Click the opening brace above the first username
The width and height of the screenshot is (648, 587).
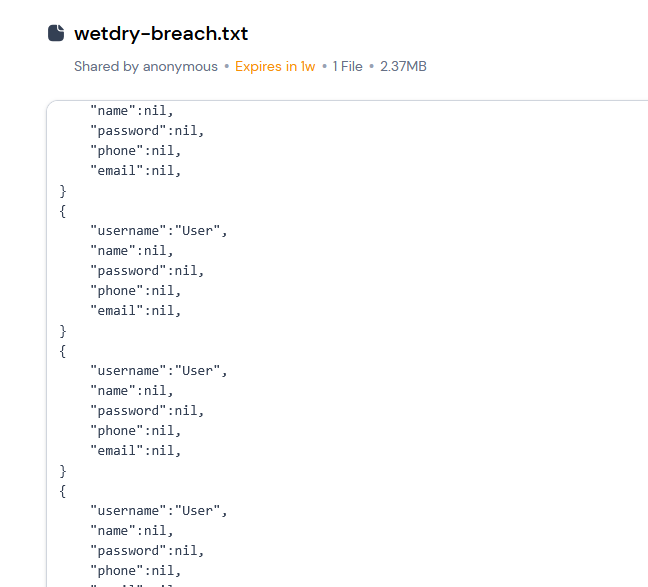point(64,211)
